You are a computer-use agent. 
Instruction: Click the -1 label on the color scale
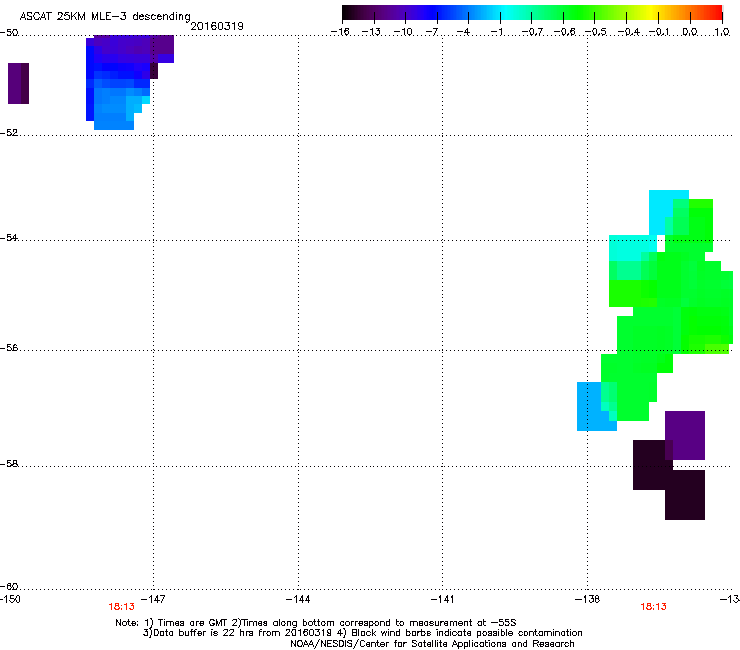[496, 32]
